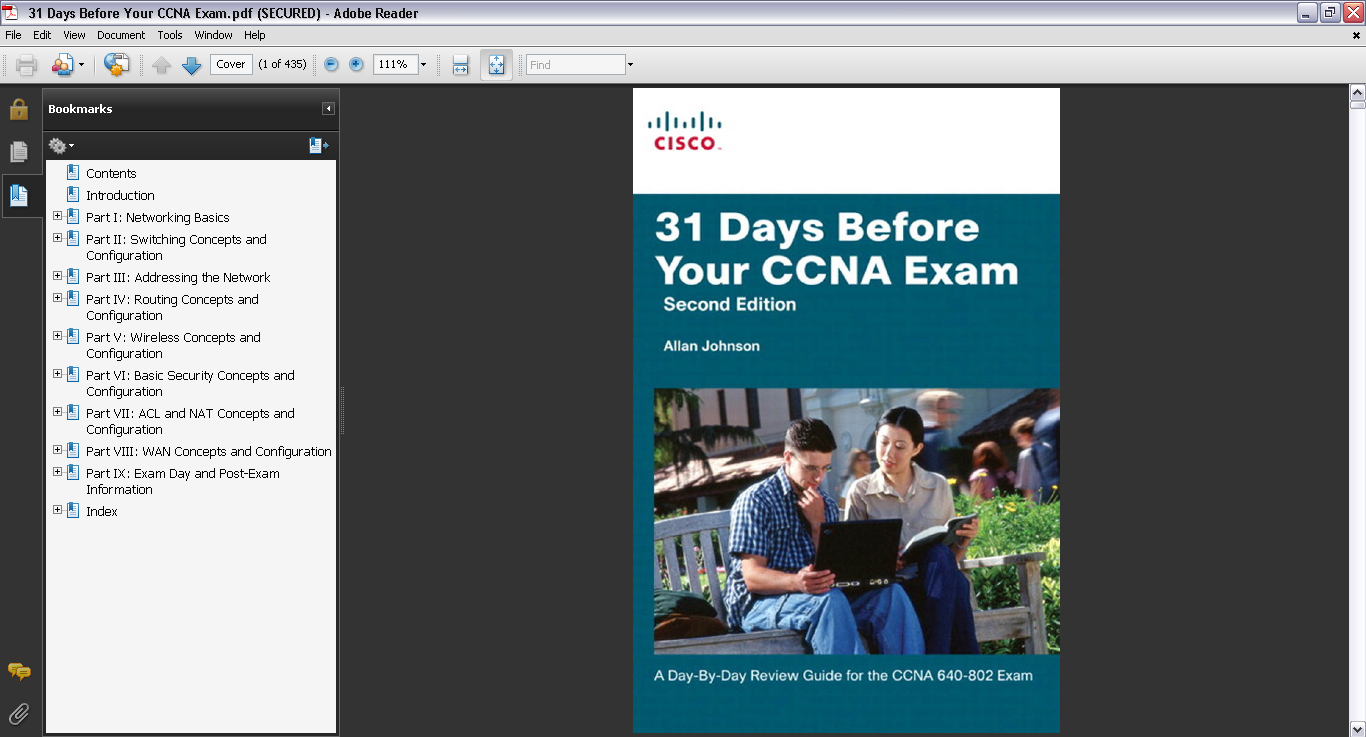Open the Pages thumbnail panel icon
Screen dimensions: 1366x737
tap(19, 152)
